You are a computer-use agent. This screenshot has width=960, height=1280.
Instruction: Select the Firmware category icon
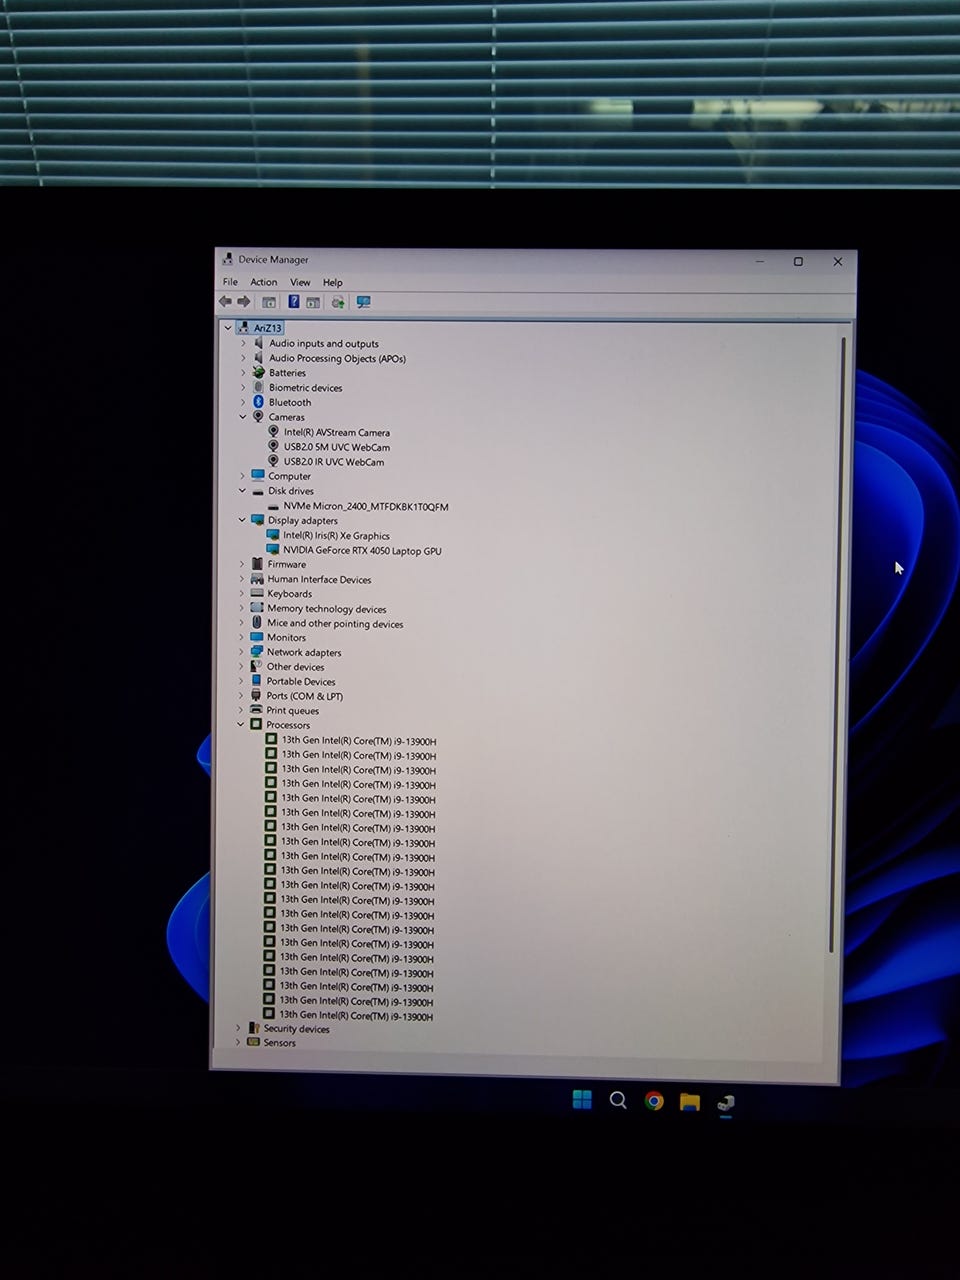[x=257, y=564]
